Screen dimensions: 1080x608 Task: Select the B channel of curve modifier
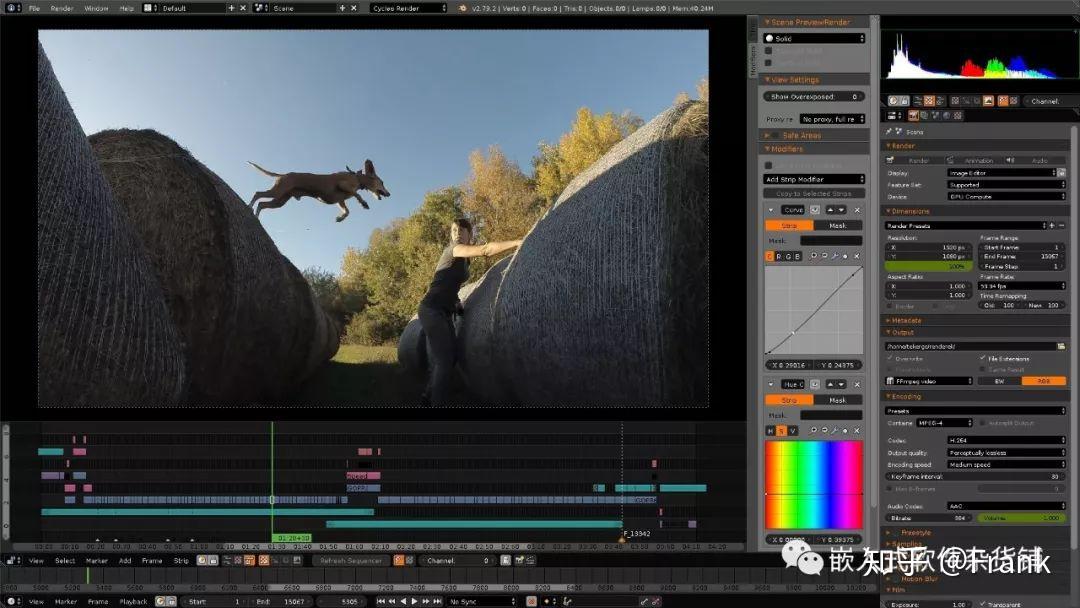[798, 256]
